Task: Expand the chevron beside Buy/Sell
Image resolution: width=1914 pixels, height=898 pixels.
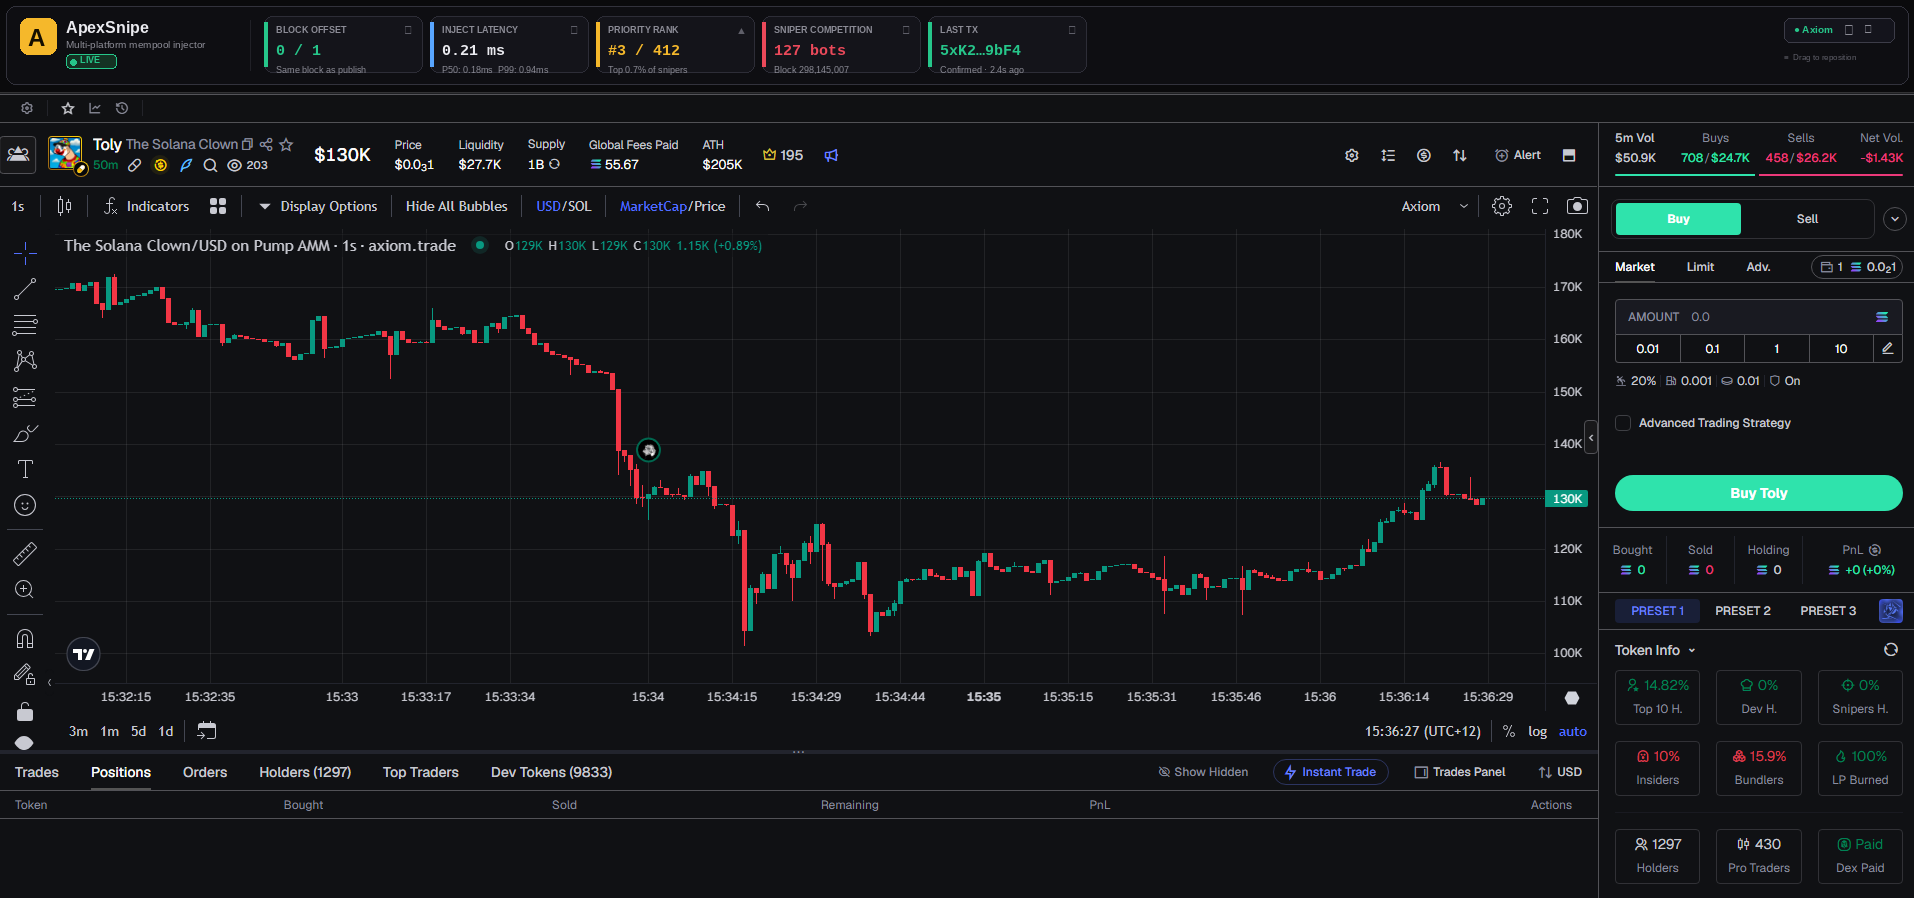Action: pos(1894,219)
